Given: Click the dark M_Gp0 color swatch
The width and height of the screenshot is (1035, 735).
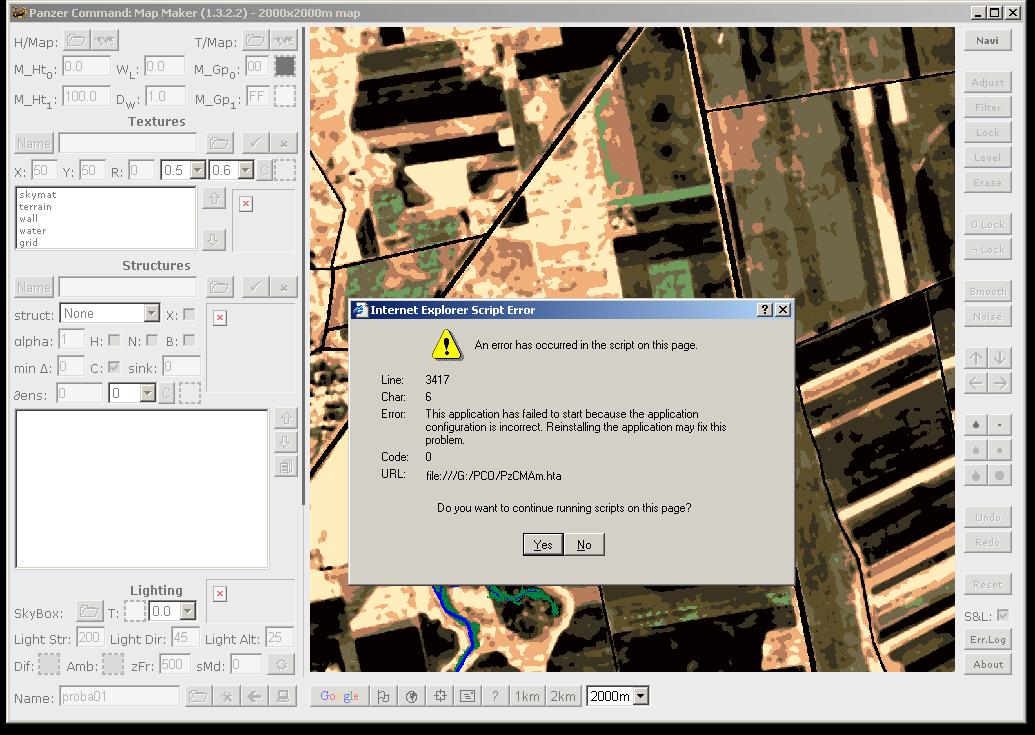Looking at the screenshot, I should [x=284, y=66].
